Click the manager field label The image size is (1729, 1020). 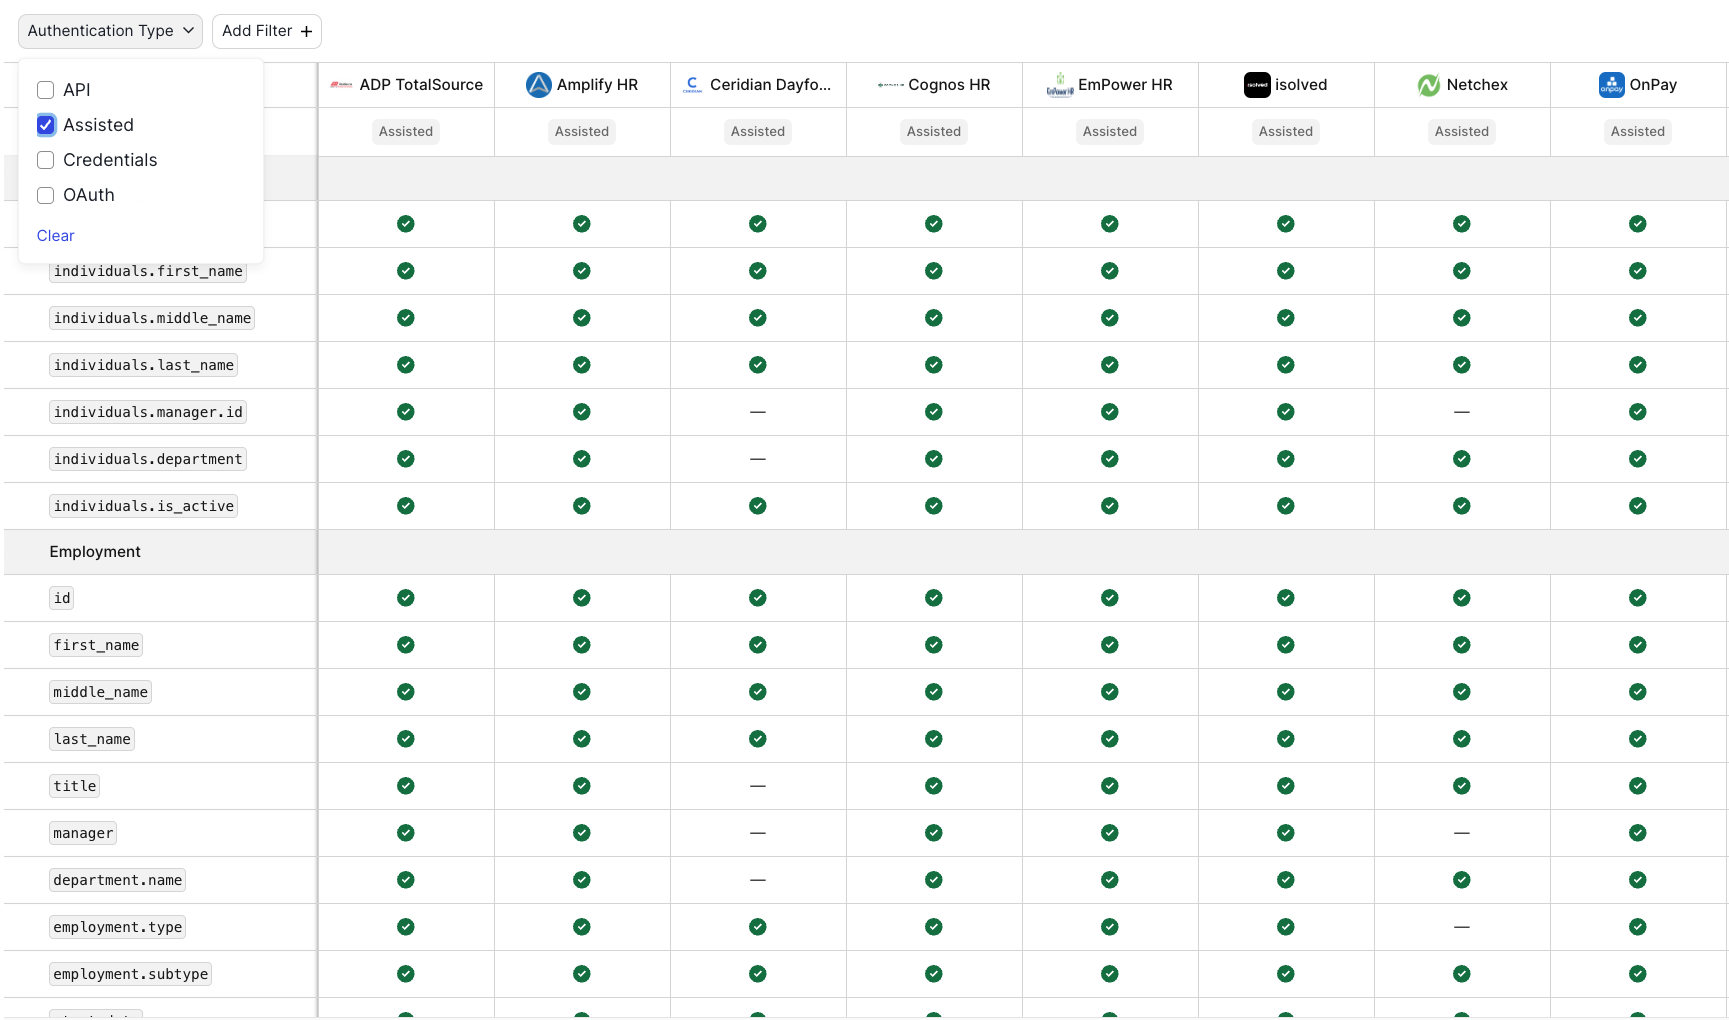(83, 833)
